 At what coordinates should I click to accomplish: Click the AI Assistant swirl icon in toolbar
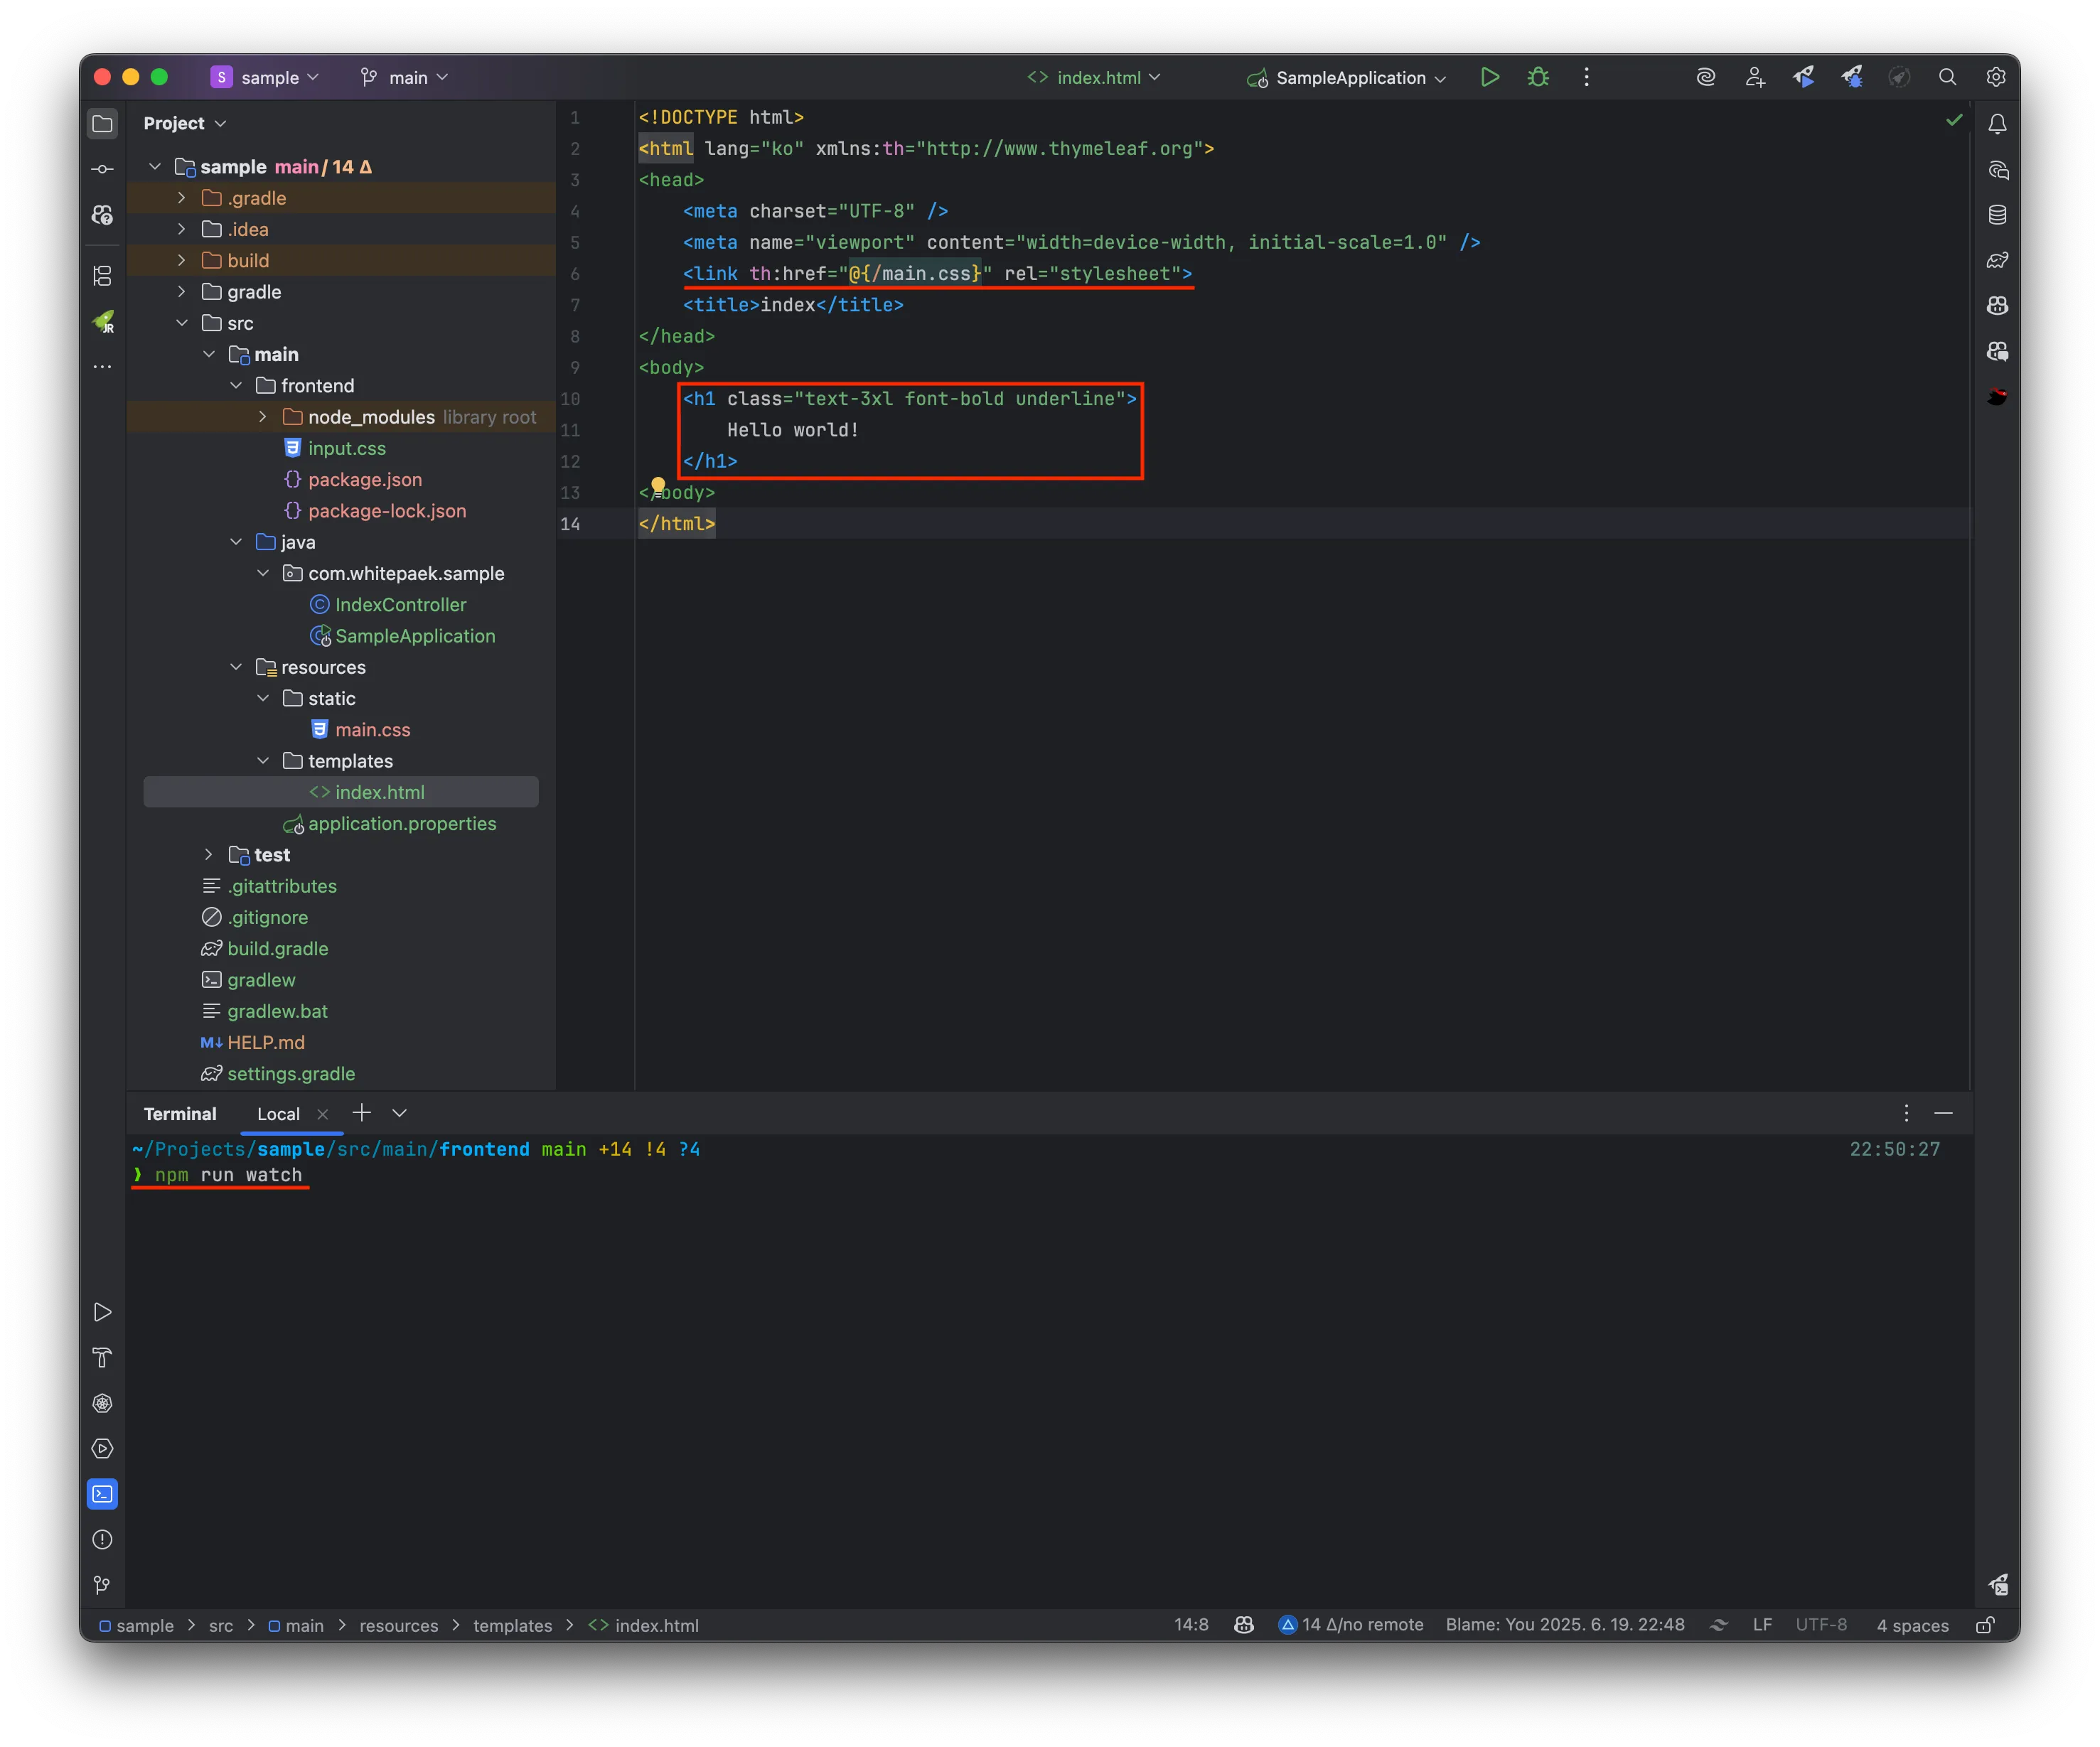1705,77
